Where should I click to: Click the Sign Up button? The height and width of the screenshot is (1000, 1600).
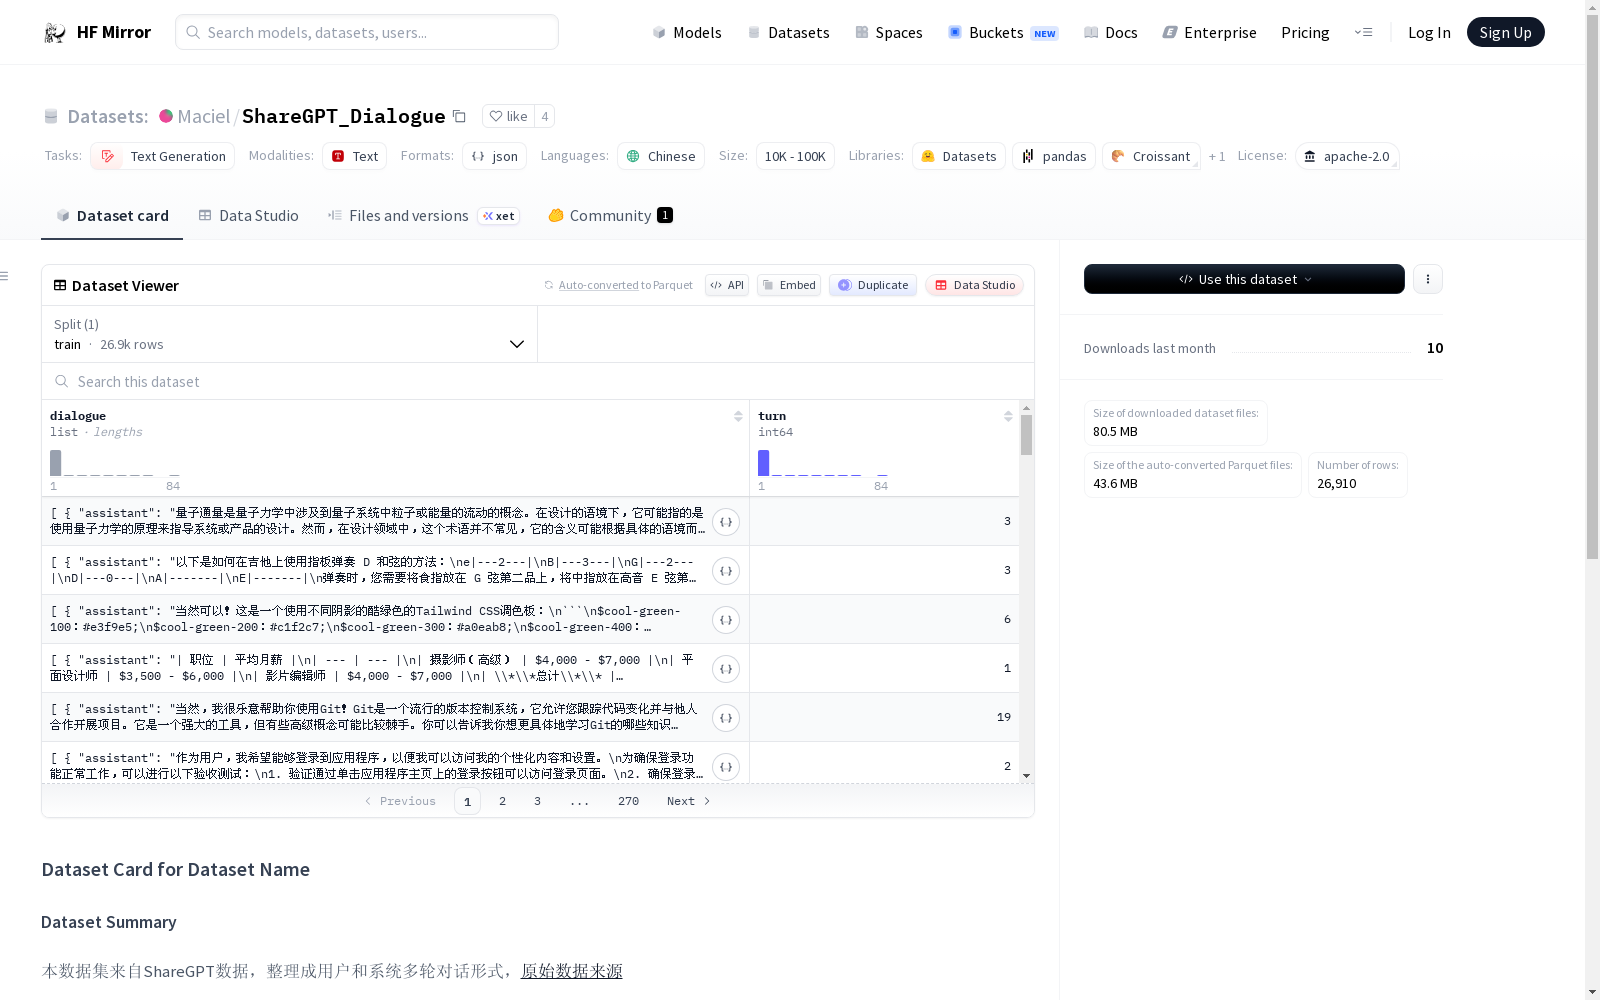tap(1505, 32)
